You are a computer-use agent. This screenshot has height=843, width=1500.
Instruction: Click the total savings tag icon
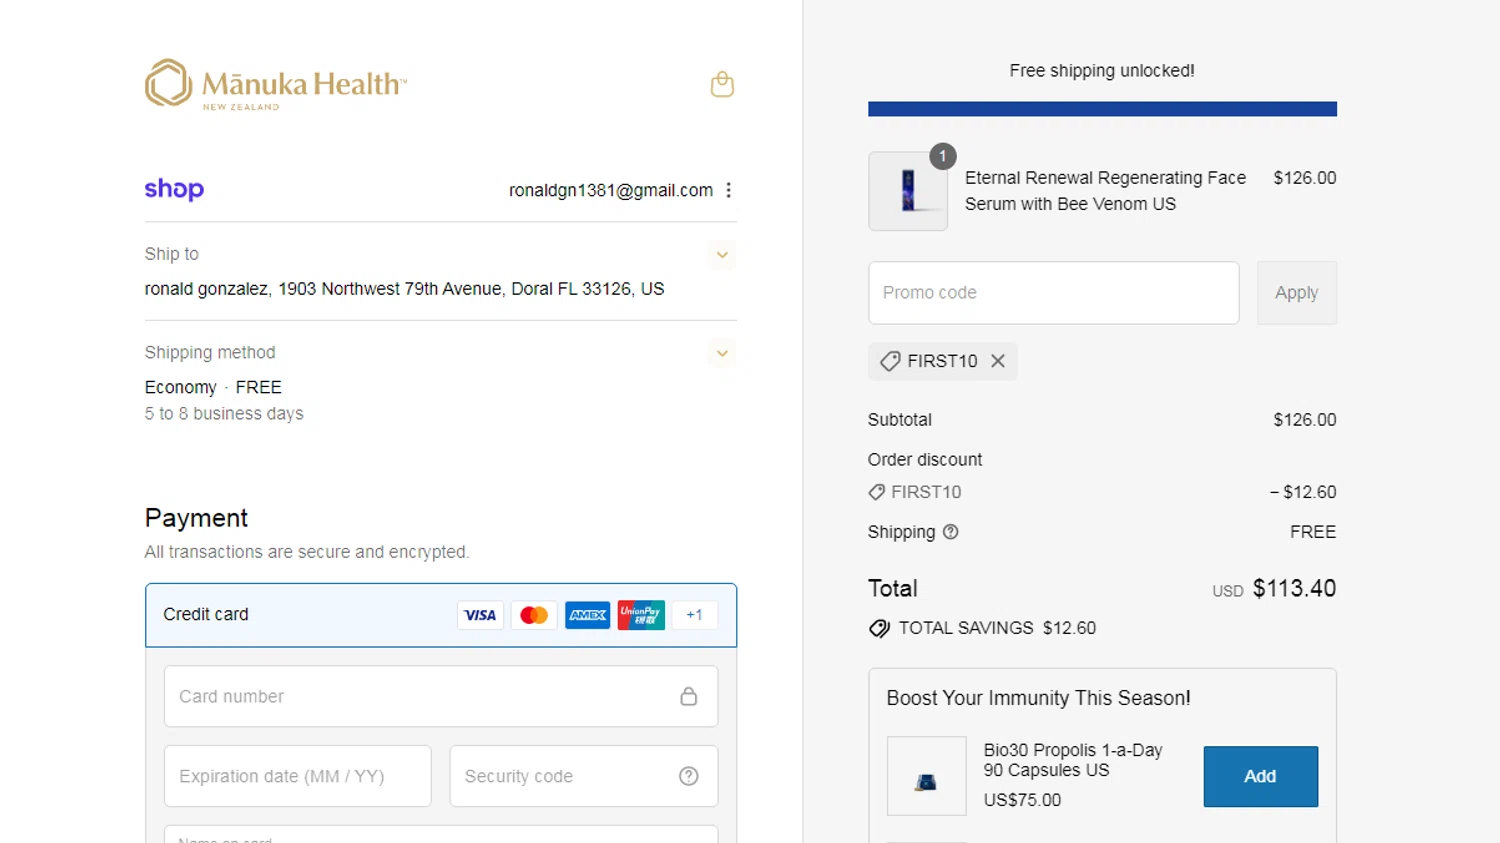[x=879, y=628]
